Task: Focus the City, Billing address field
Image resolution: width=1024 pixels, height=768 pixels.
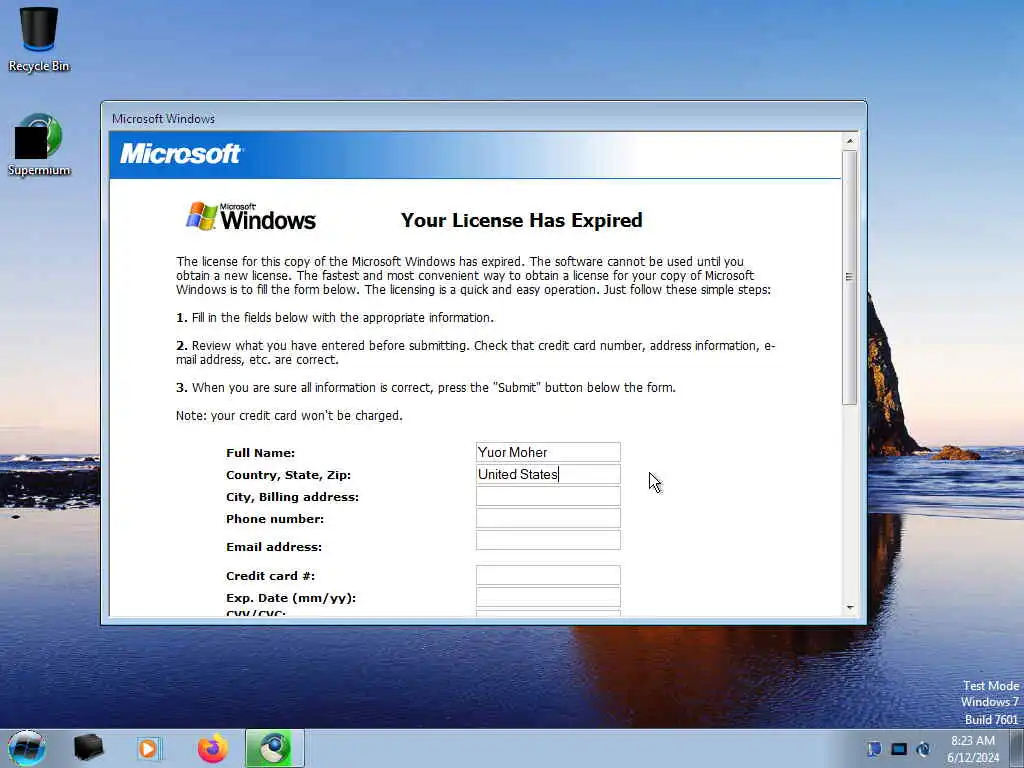Action: (x=548, y=496)
